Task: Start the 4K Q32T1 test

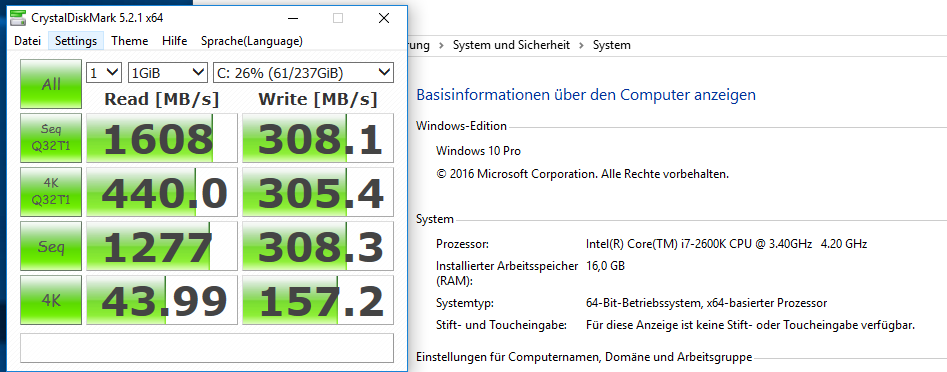Action: [x=51, y=191]
